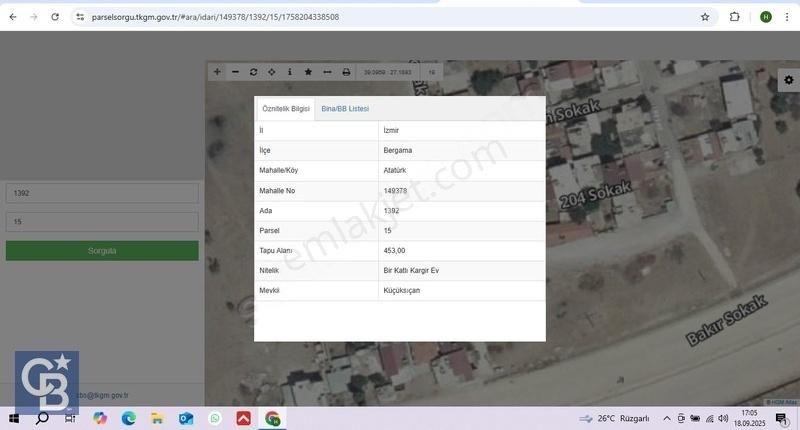Open volume control in system tray

click(x=723, y=418)
